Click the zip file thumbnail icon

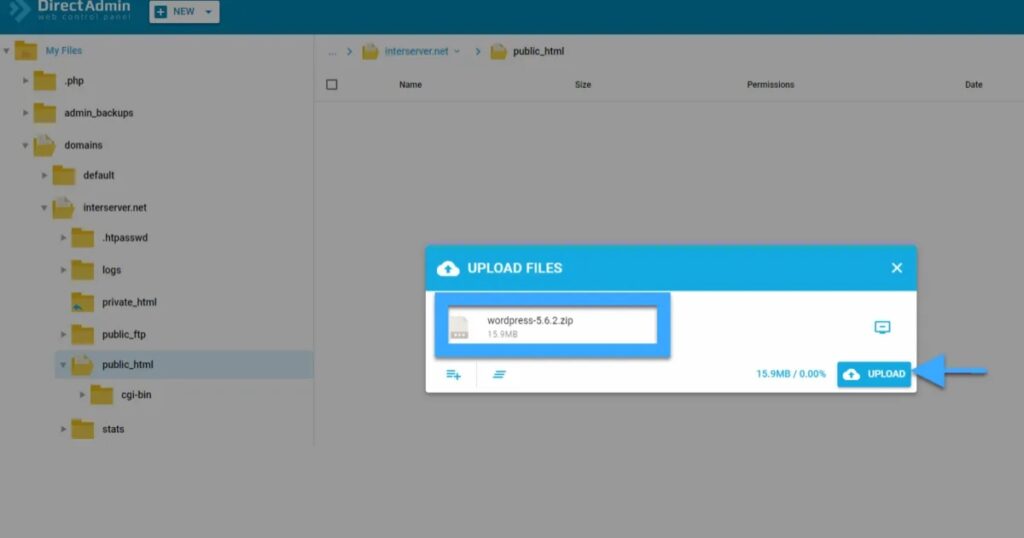coord(459,327)
